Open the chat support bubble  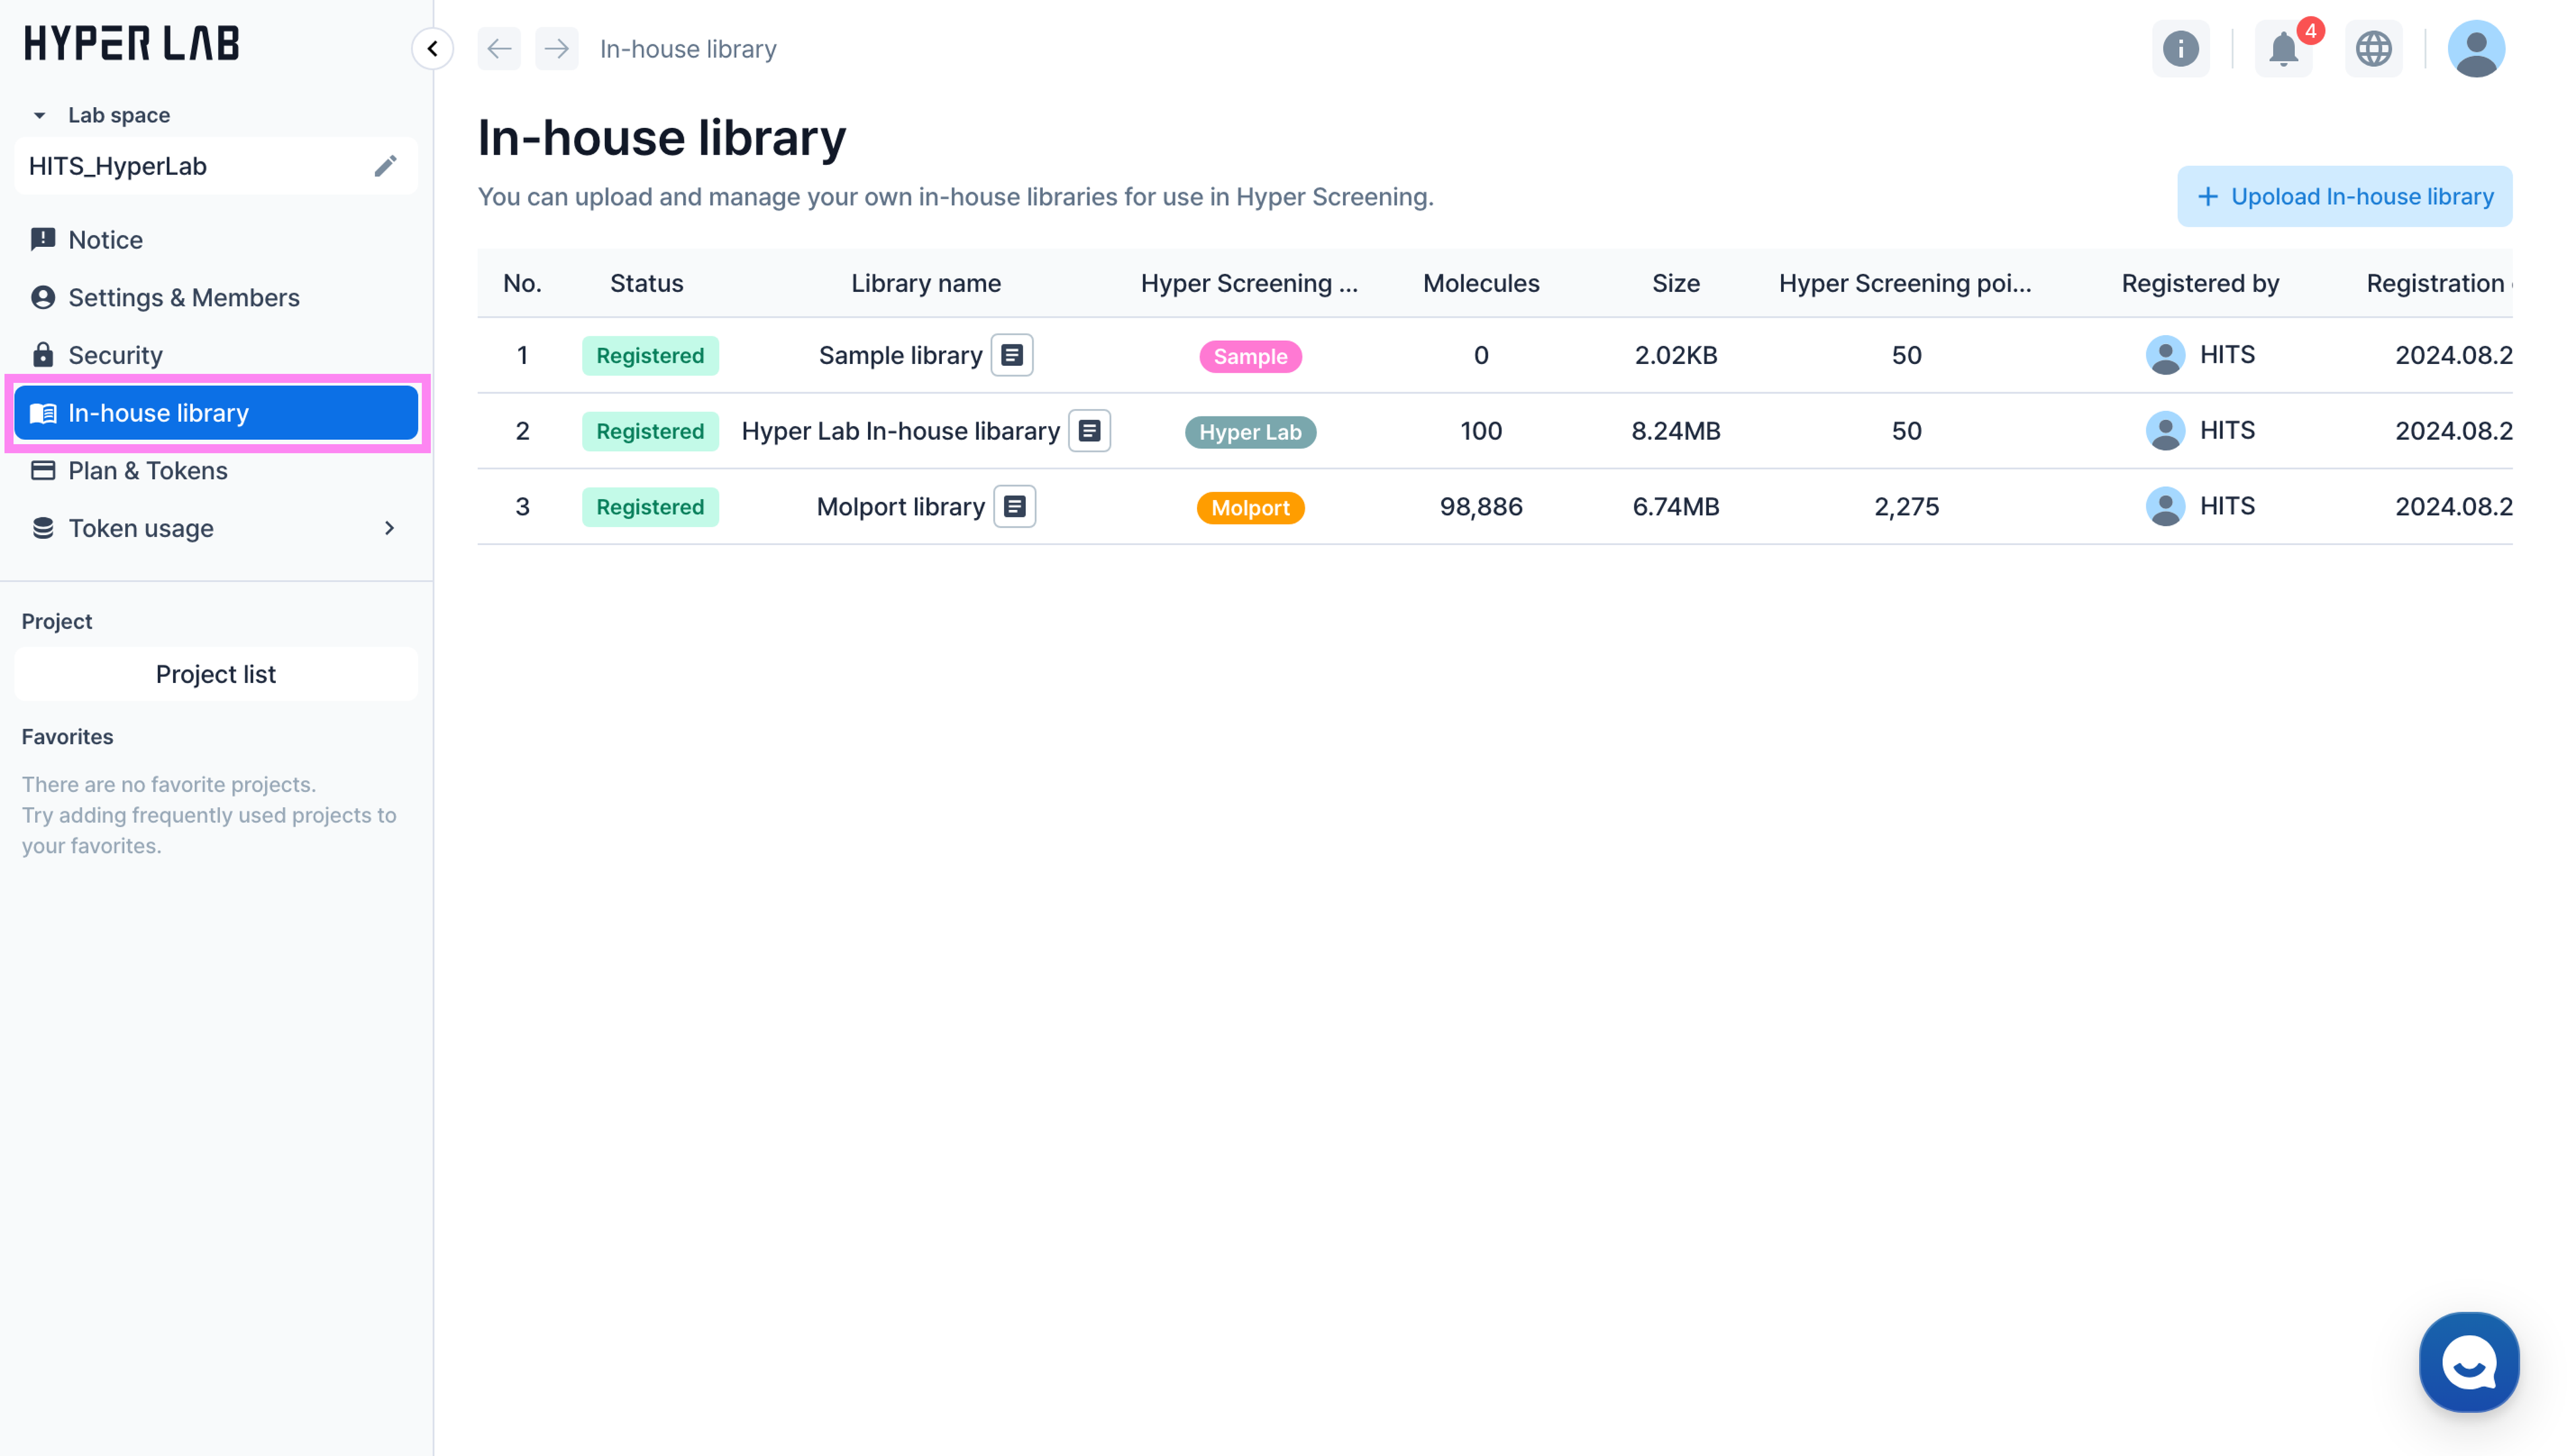point(2468,1362)
